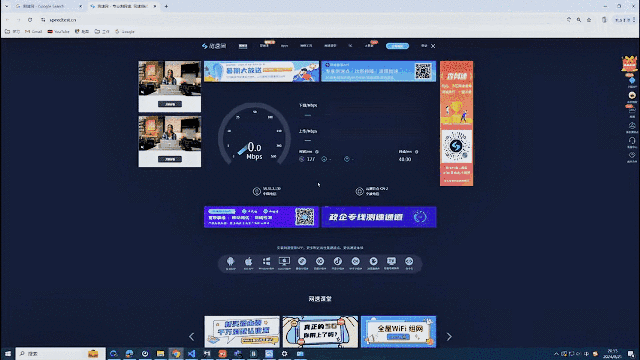Open Chrome from the Windows taskbar
640x360 pixels.
pos(176,354)
